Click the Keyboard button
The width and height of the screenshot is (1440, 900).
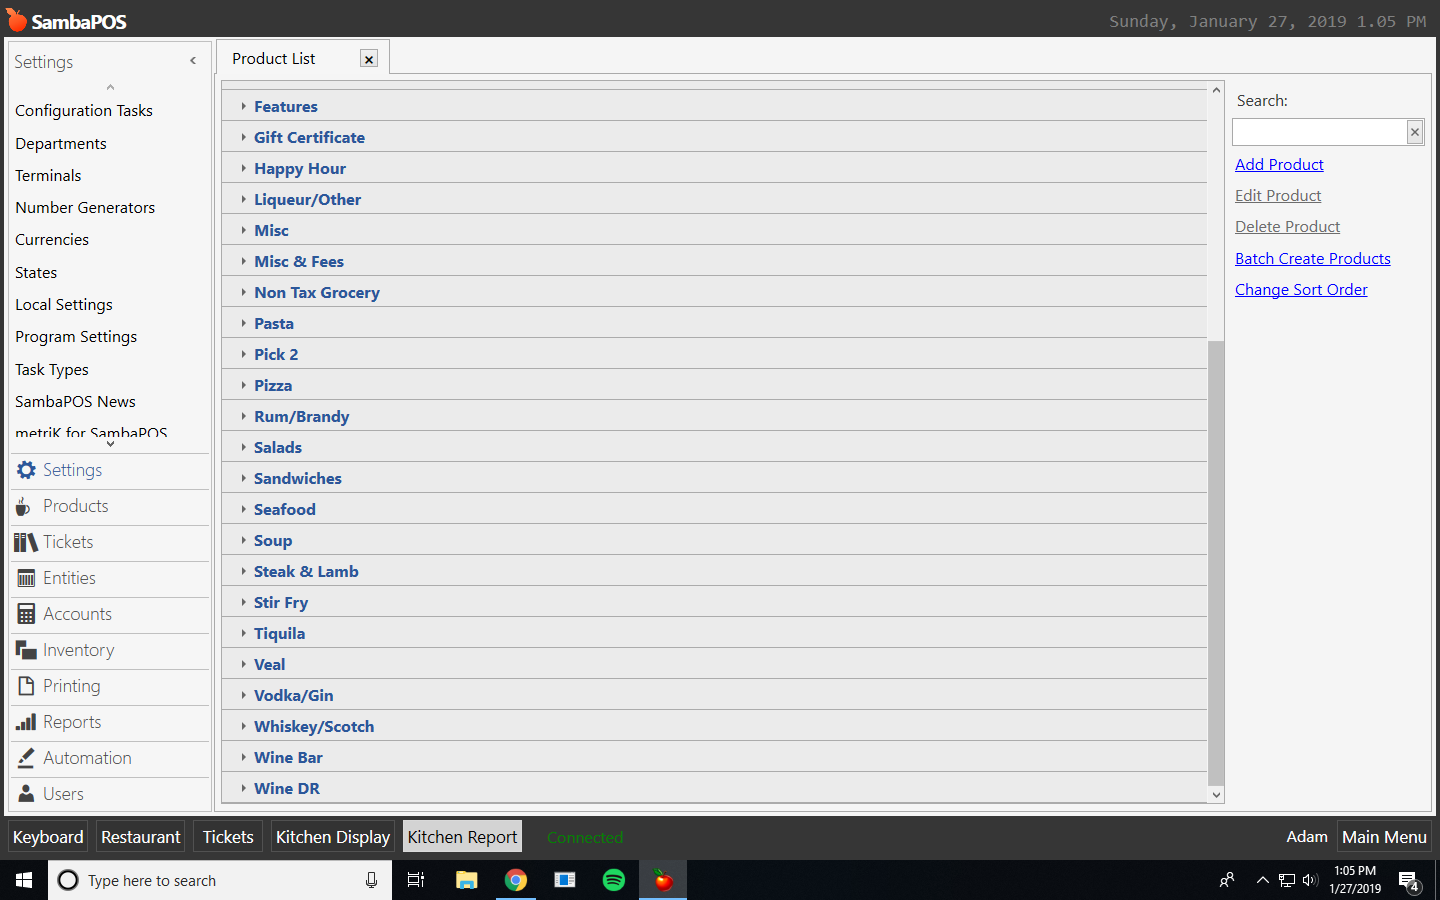click(x=48, y=837)
